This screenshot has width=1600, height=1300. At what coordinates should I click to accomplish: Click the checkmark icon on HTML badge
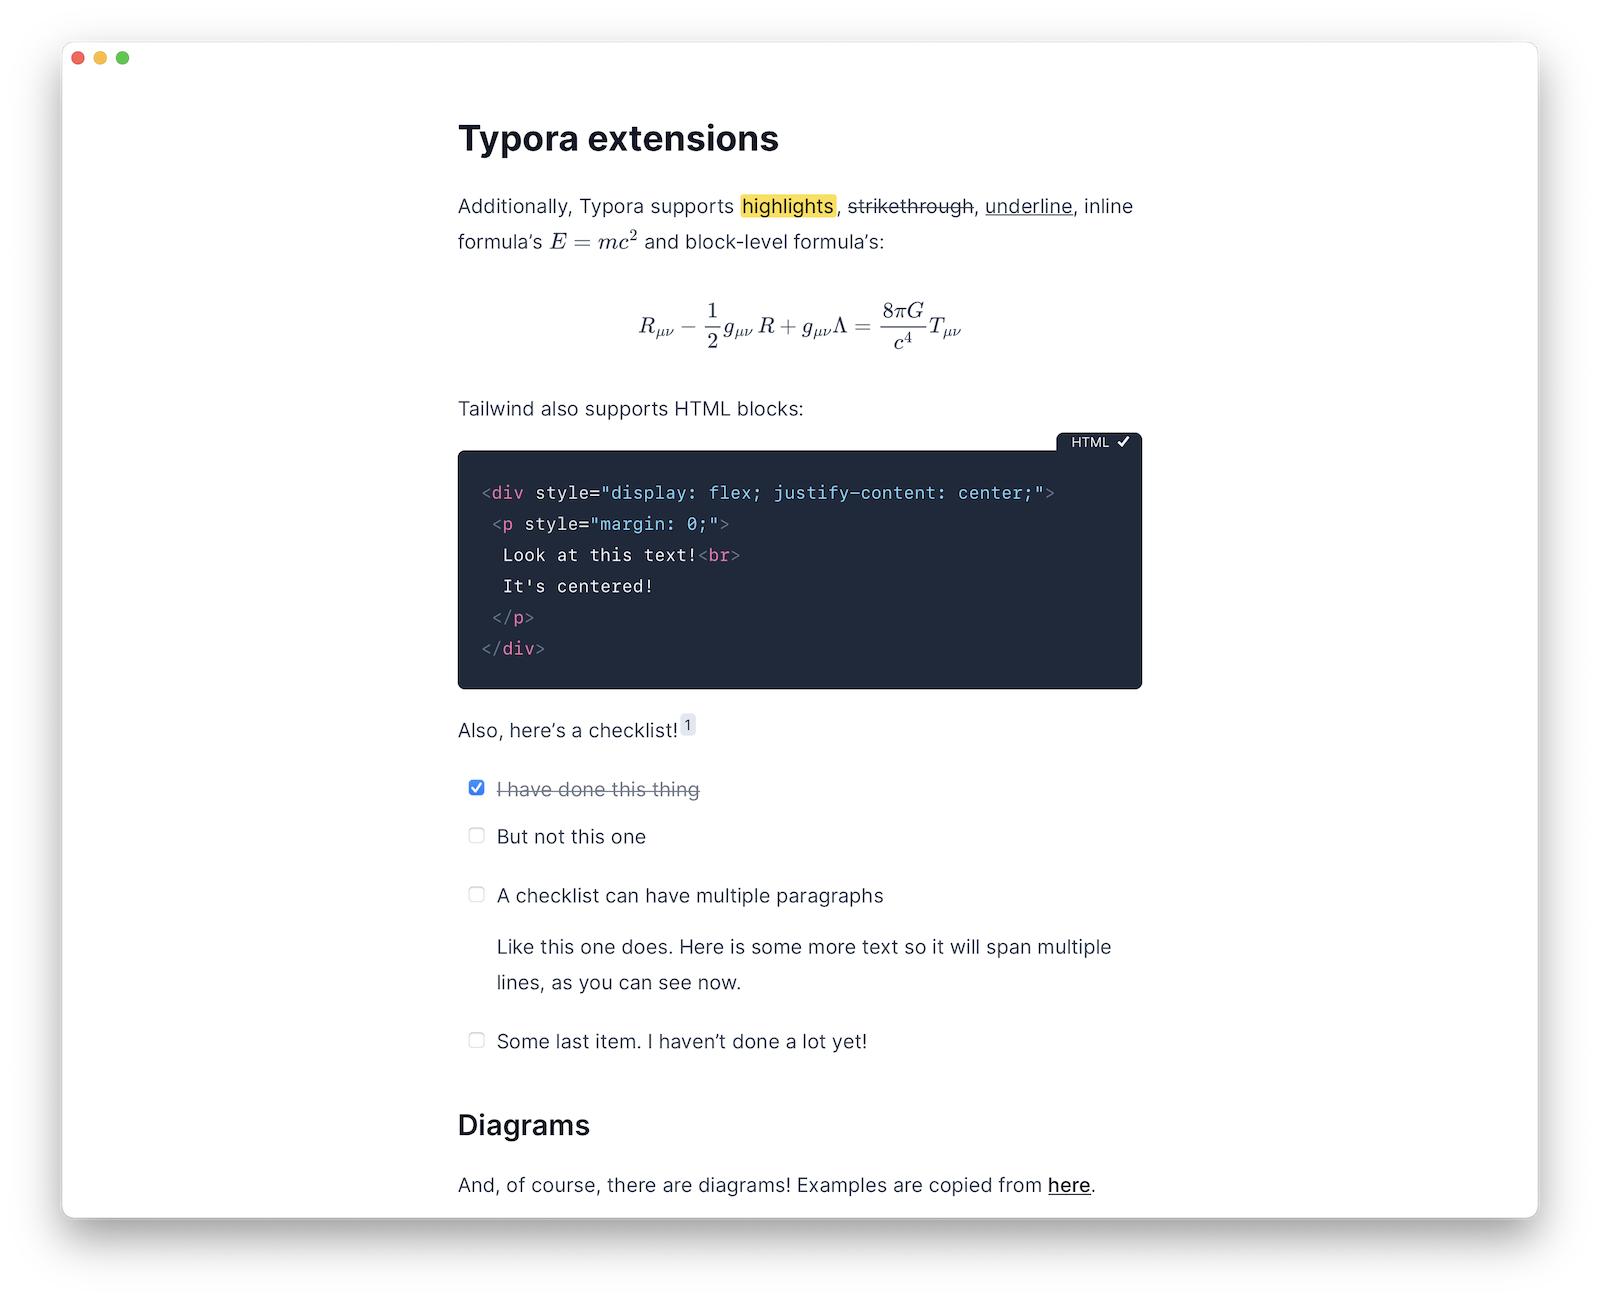[1123, 442]
